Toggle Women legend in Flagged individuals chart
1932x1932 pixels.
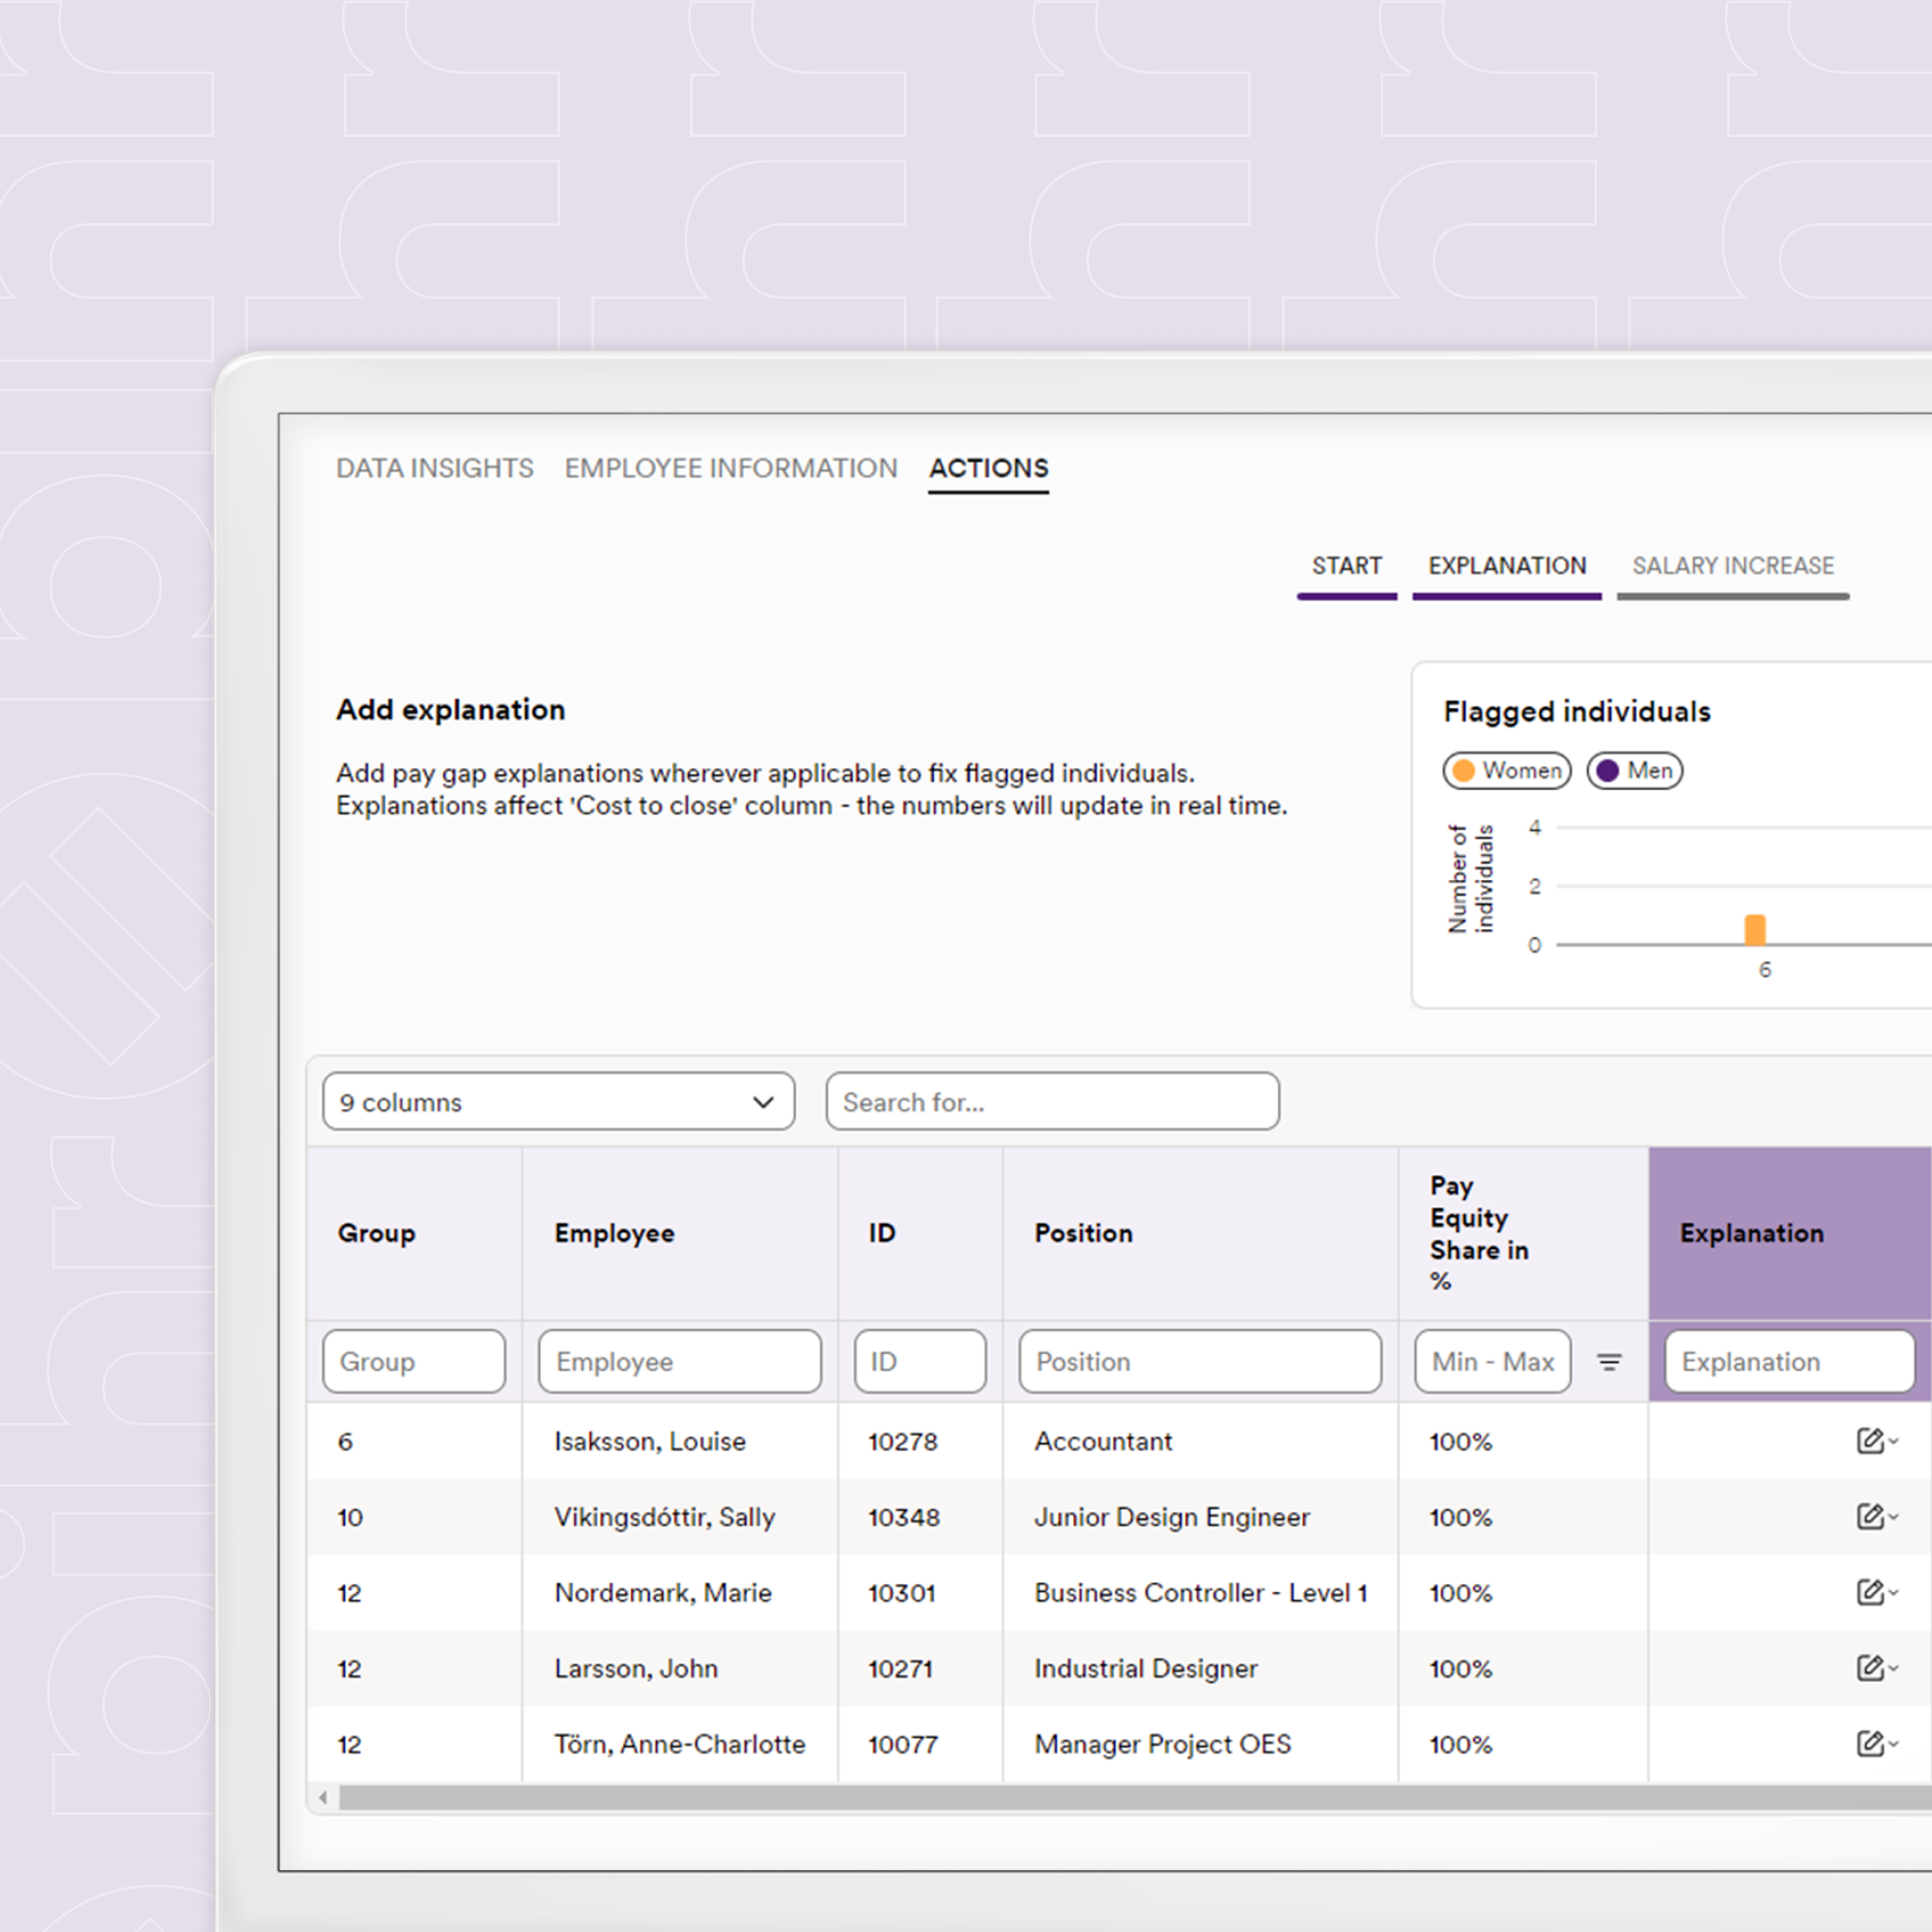[x=1507, y=771]
